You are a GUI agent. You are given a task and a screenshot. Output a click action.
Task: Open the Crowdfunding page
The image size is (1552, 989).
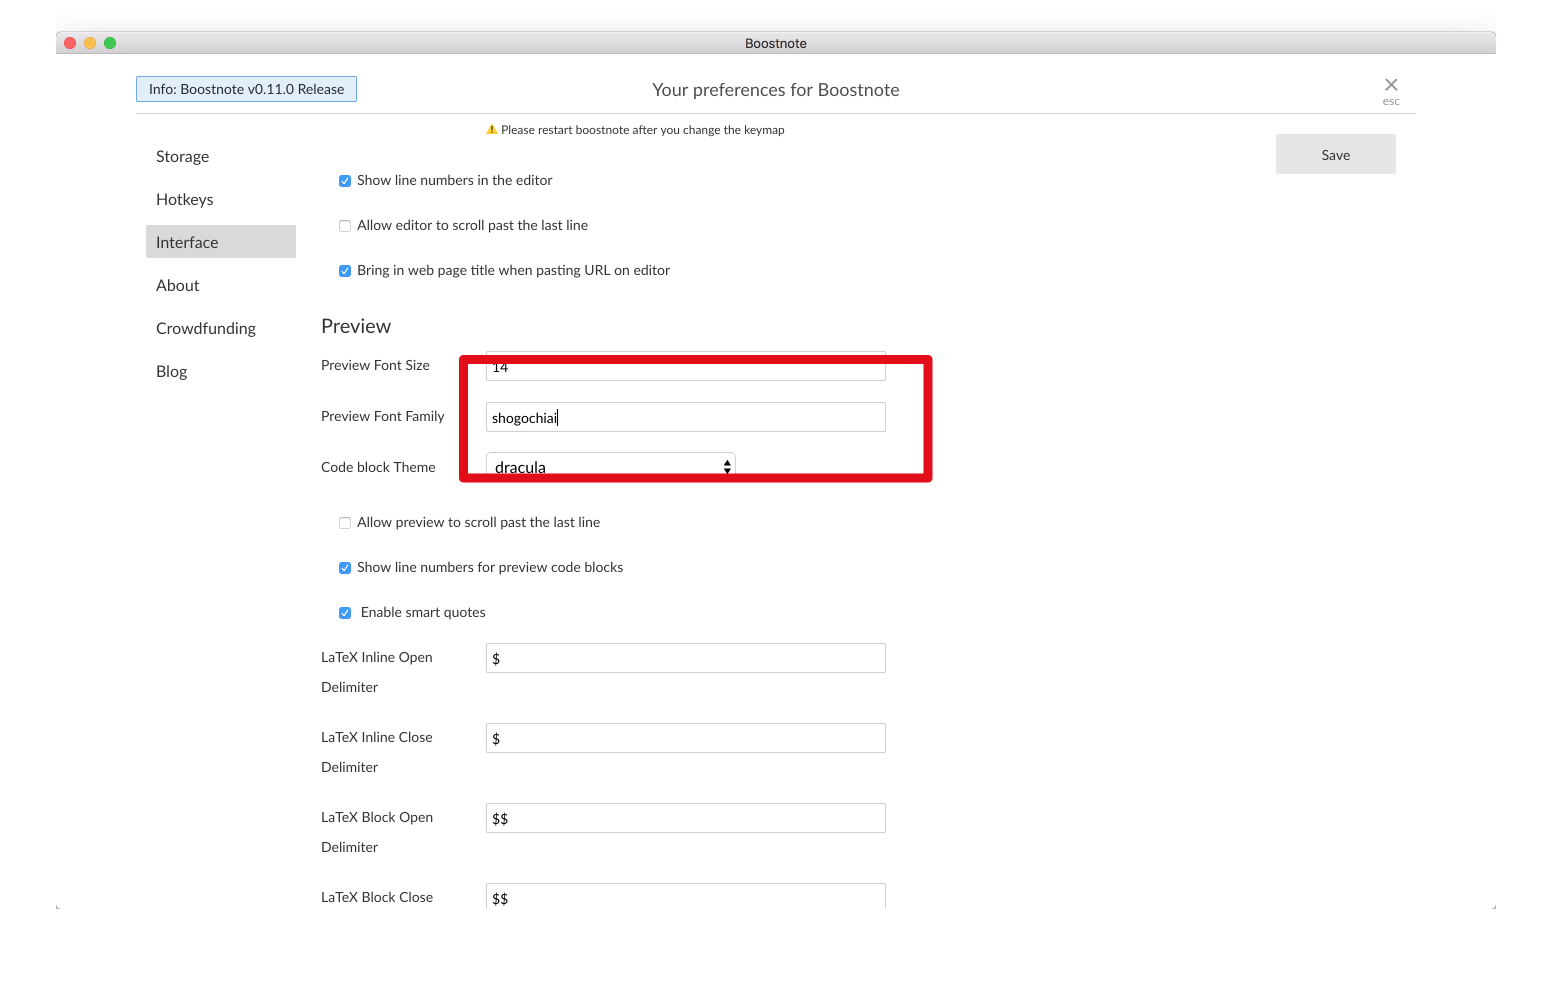pyautogui.click(x=206, y=328)
